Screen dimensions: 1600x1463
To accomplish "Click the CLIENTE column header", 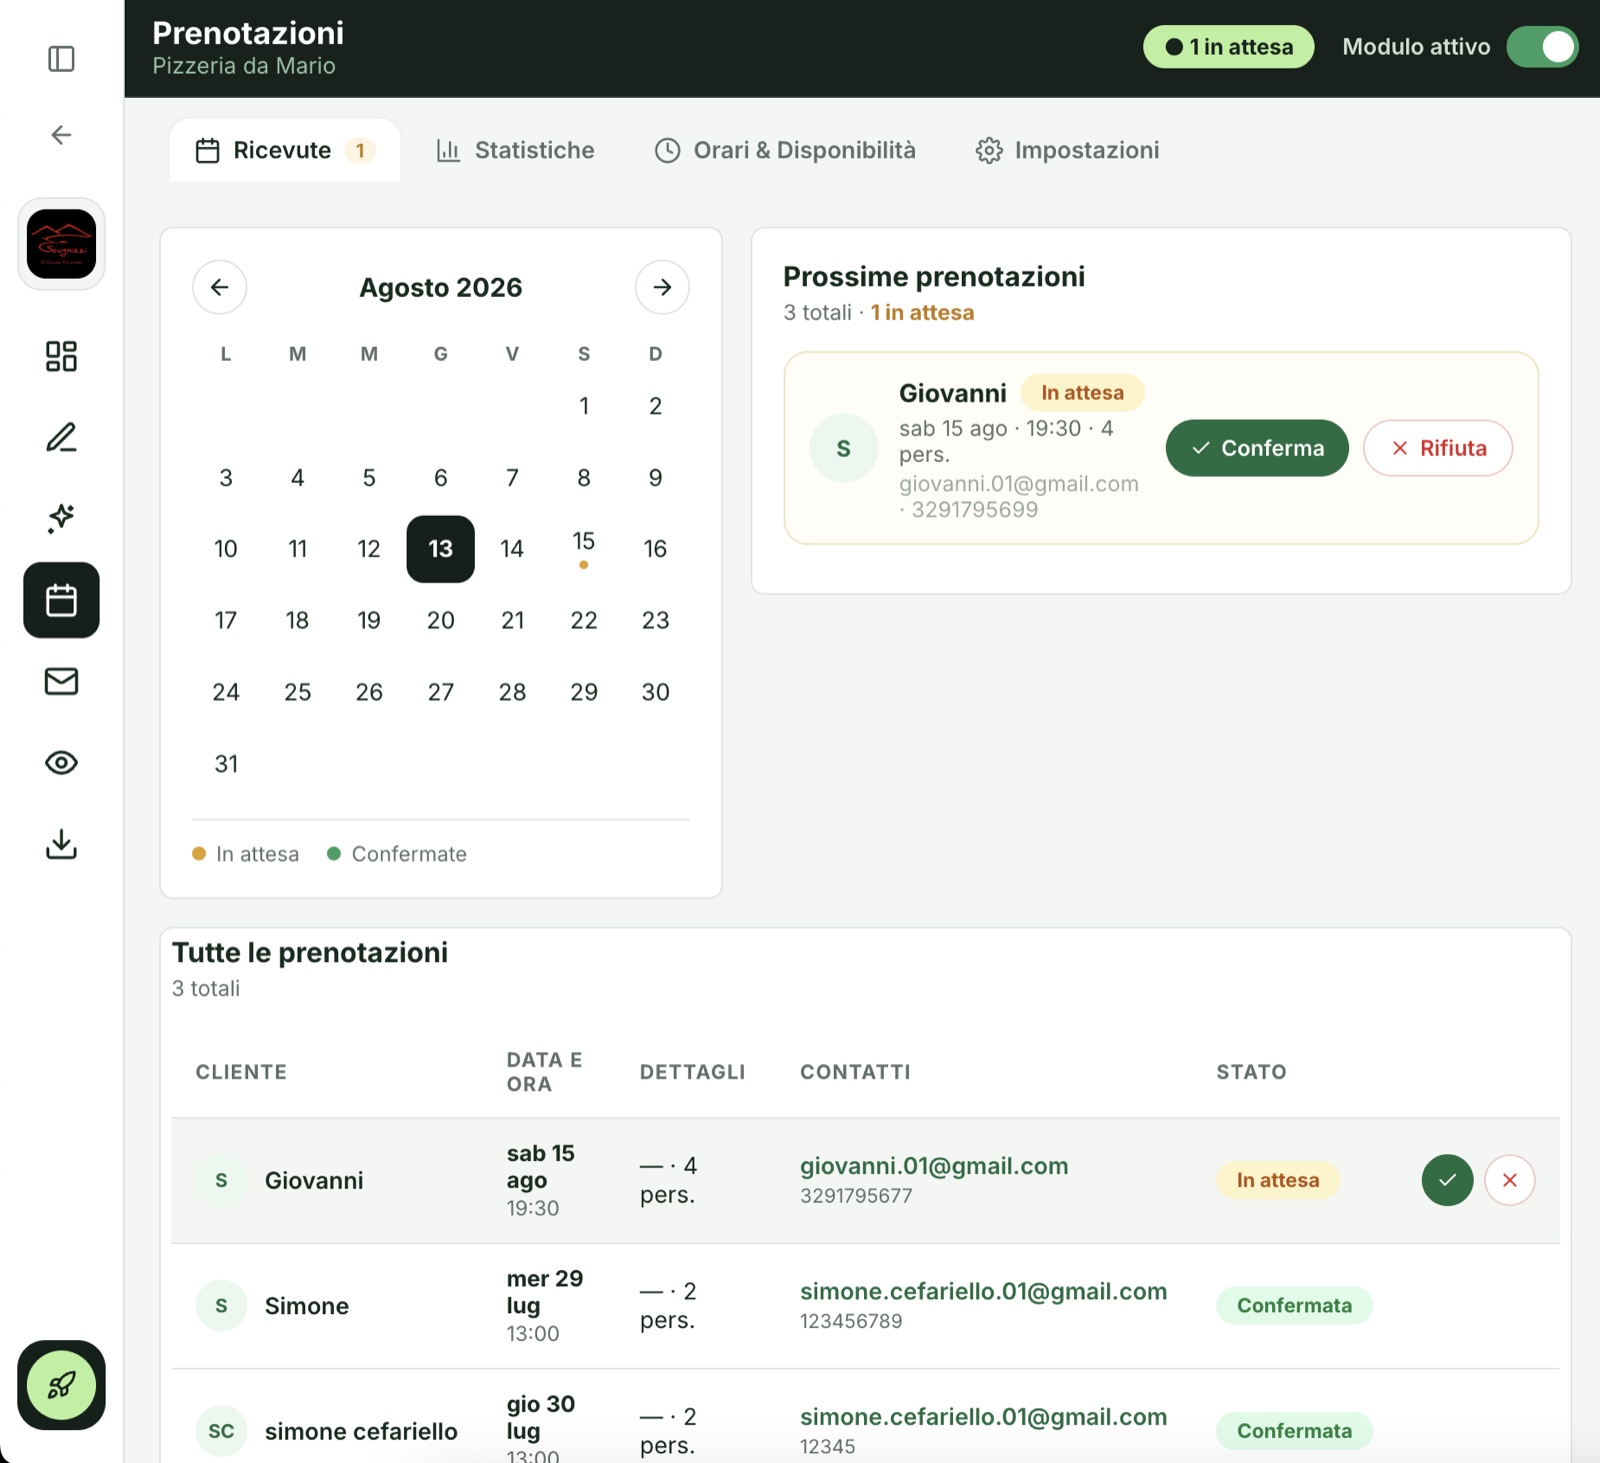I will [x=241, y=1072].
